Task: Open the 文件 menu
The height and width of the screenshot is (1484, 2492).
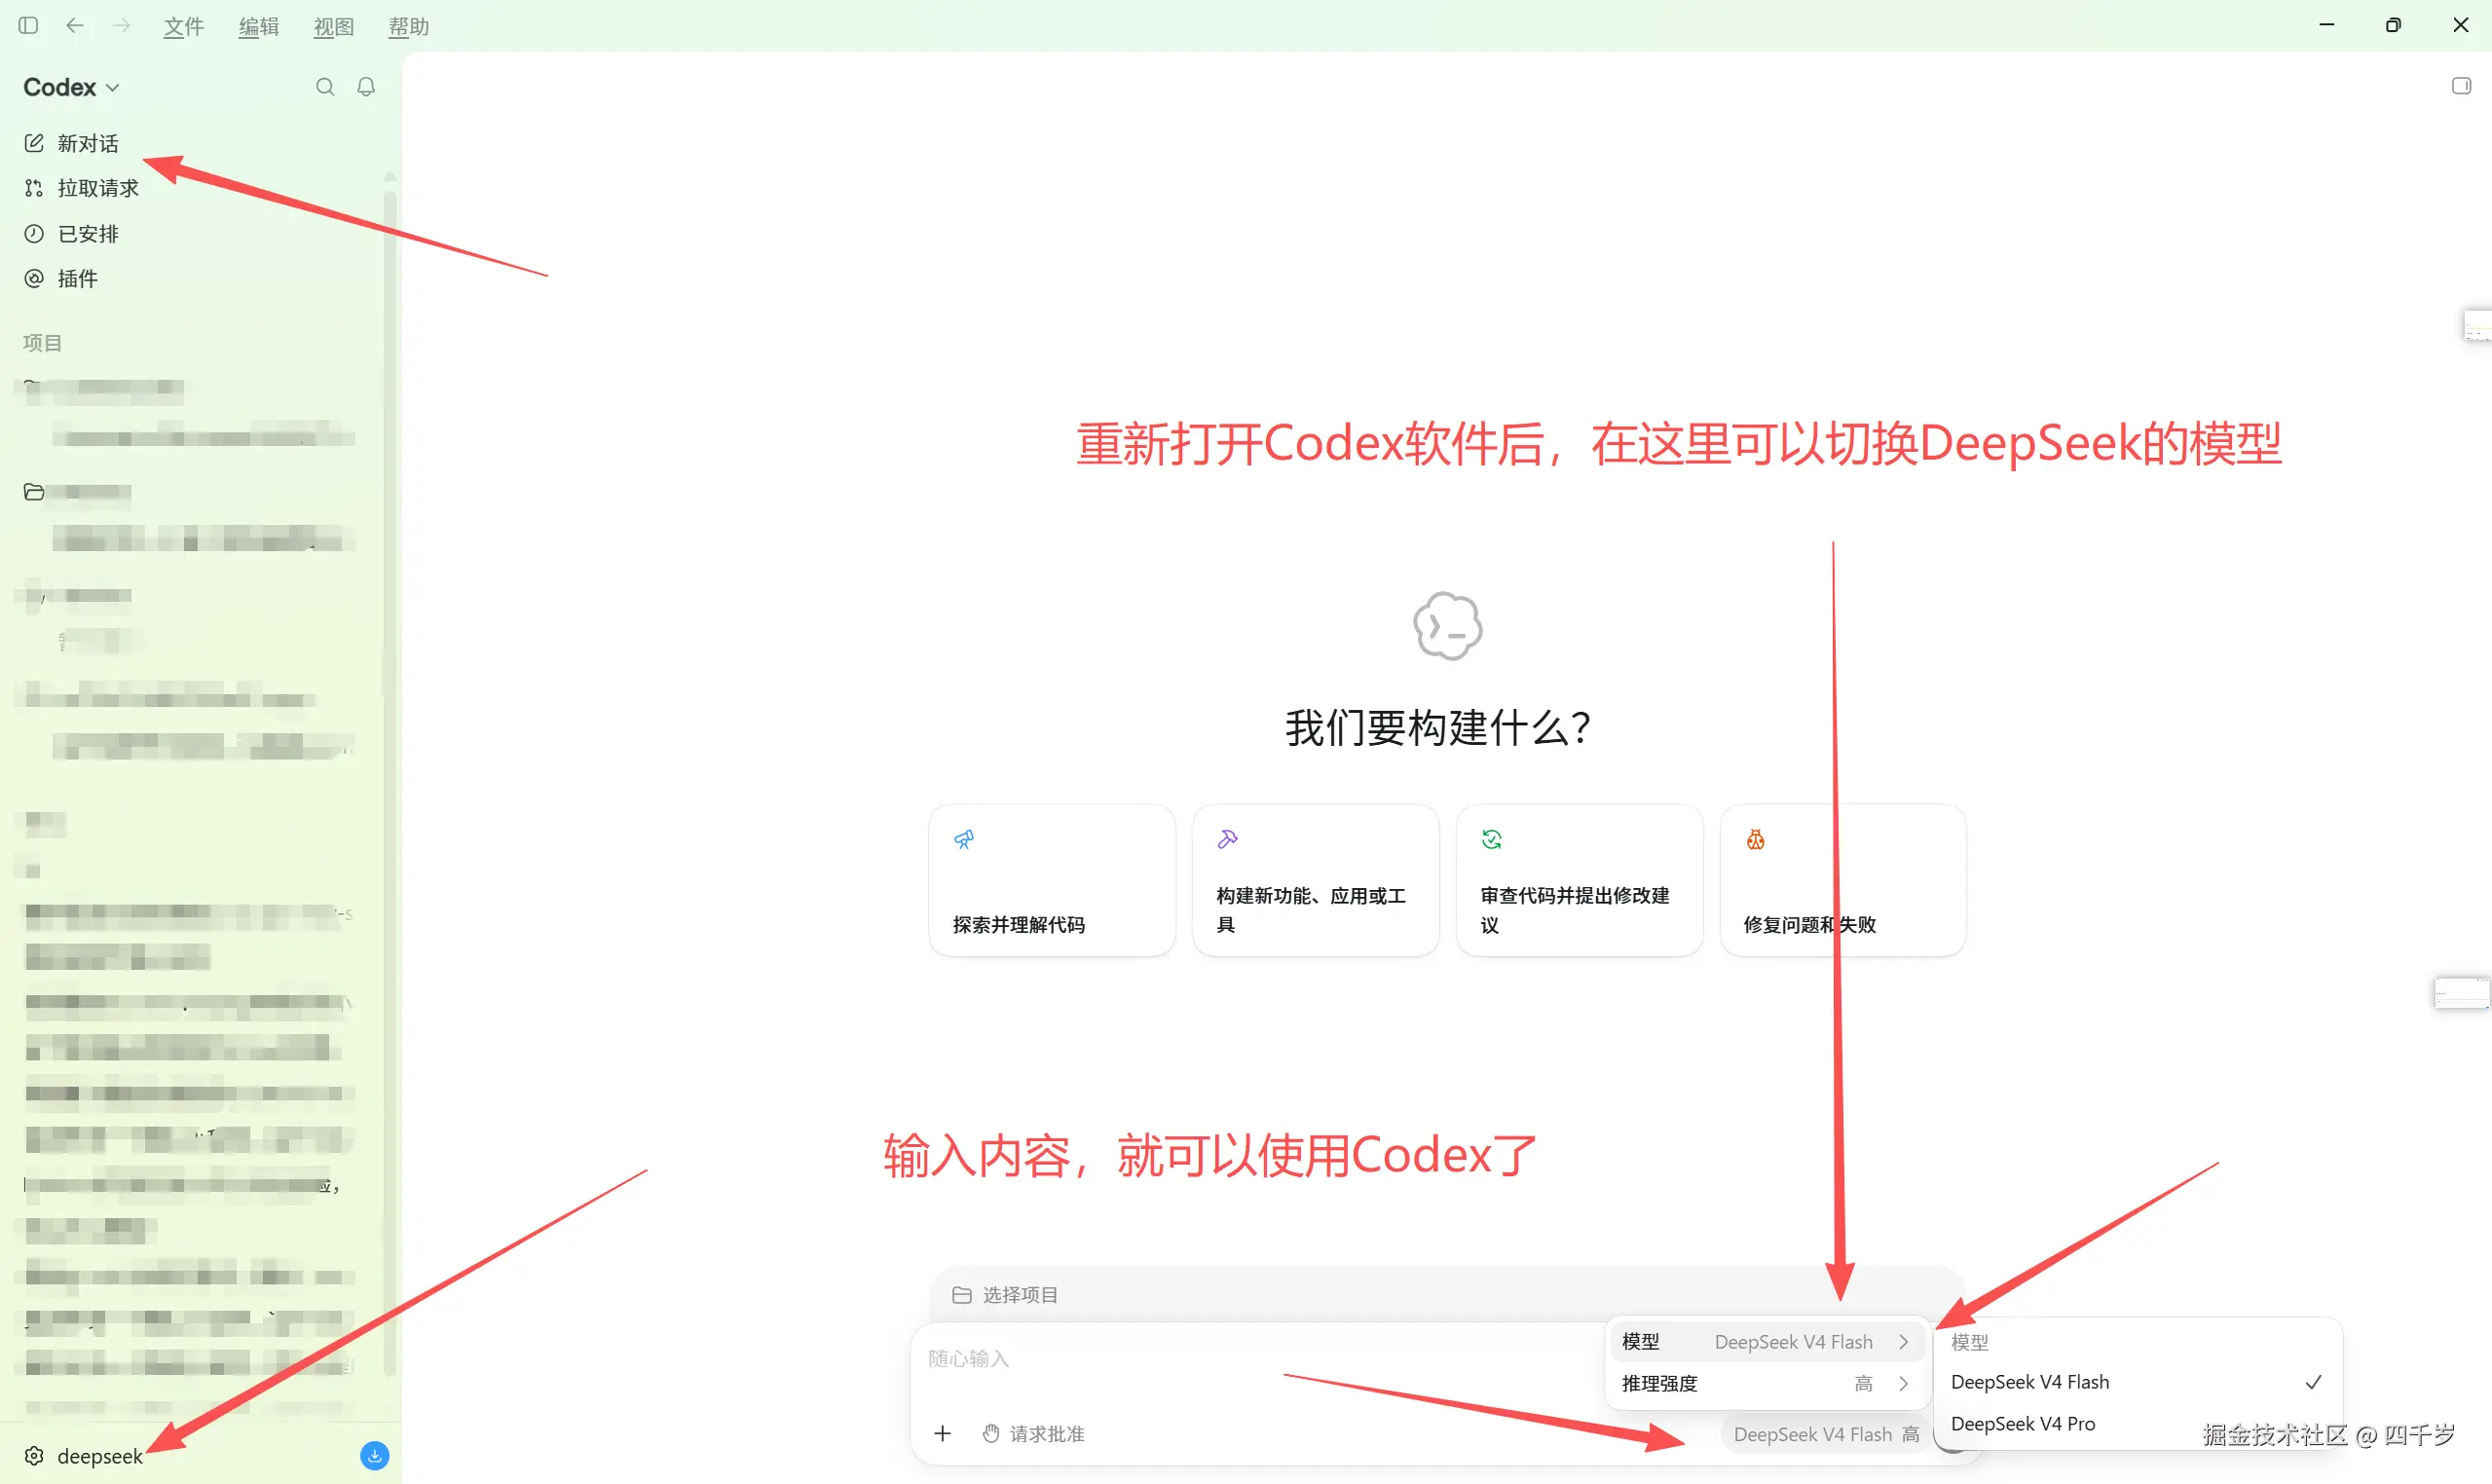Action: point(183,26)
